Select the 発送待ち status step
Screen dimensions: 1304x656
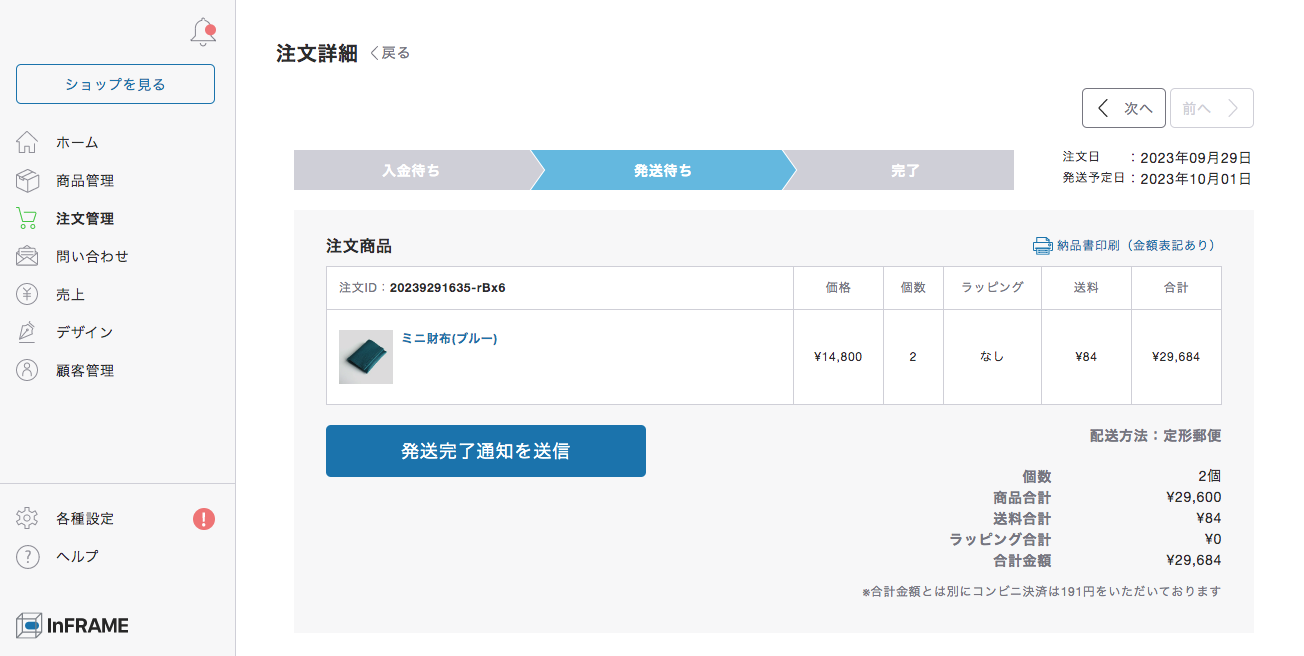click(662, 170)
